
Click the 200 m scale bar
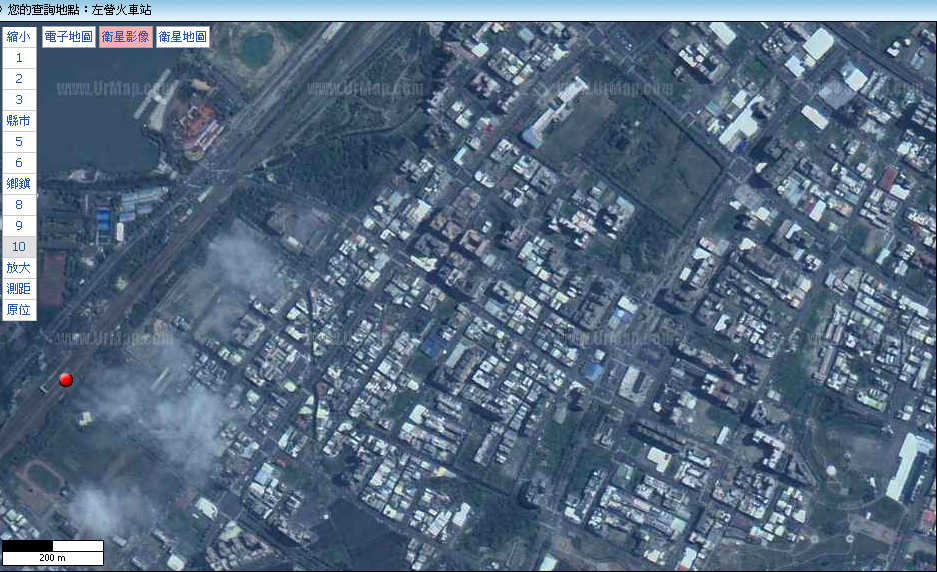(53, 553)
